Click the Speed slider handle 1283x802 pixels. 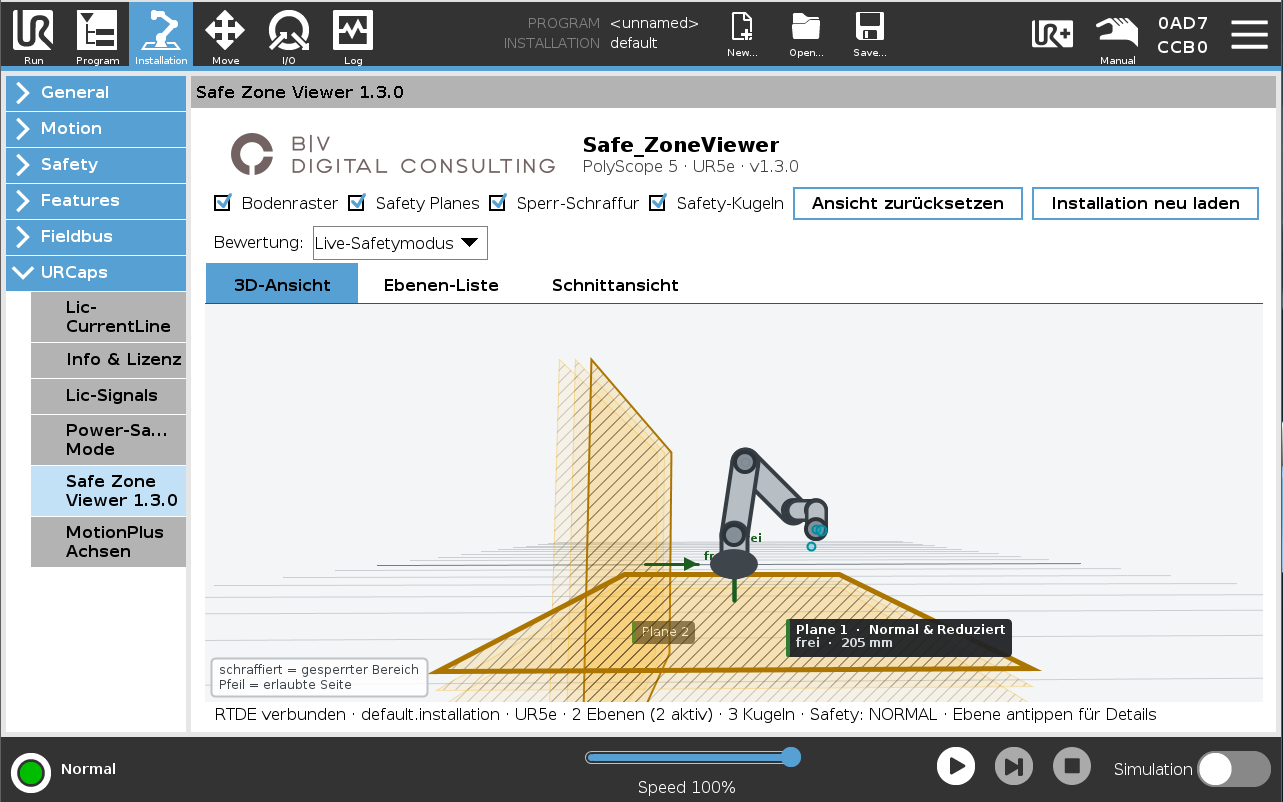click(x=790, y=757)
